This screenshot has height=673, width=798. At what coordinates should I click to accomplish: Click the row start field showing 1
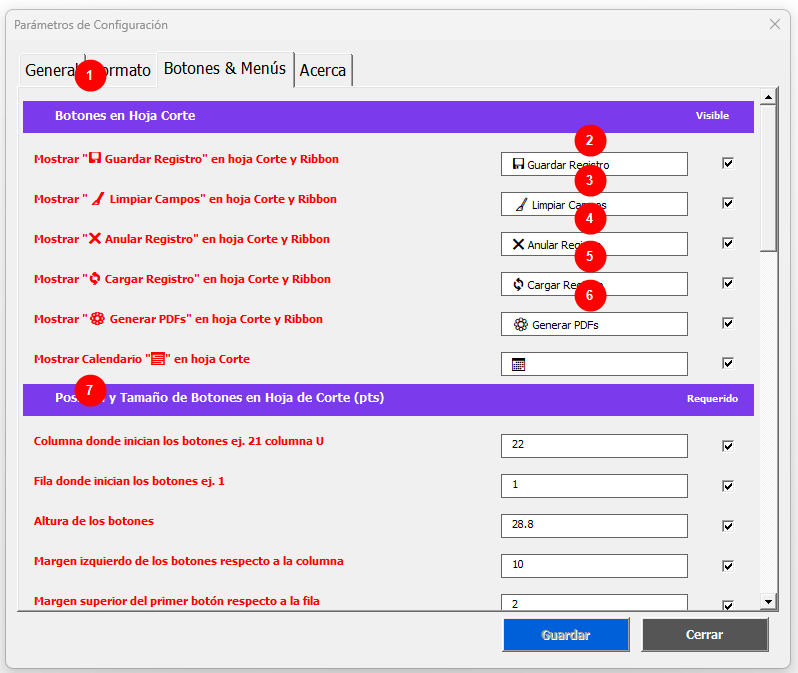click(594, 486)
